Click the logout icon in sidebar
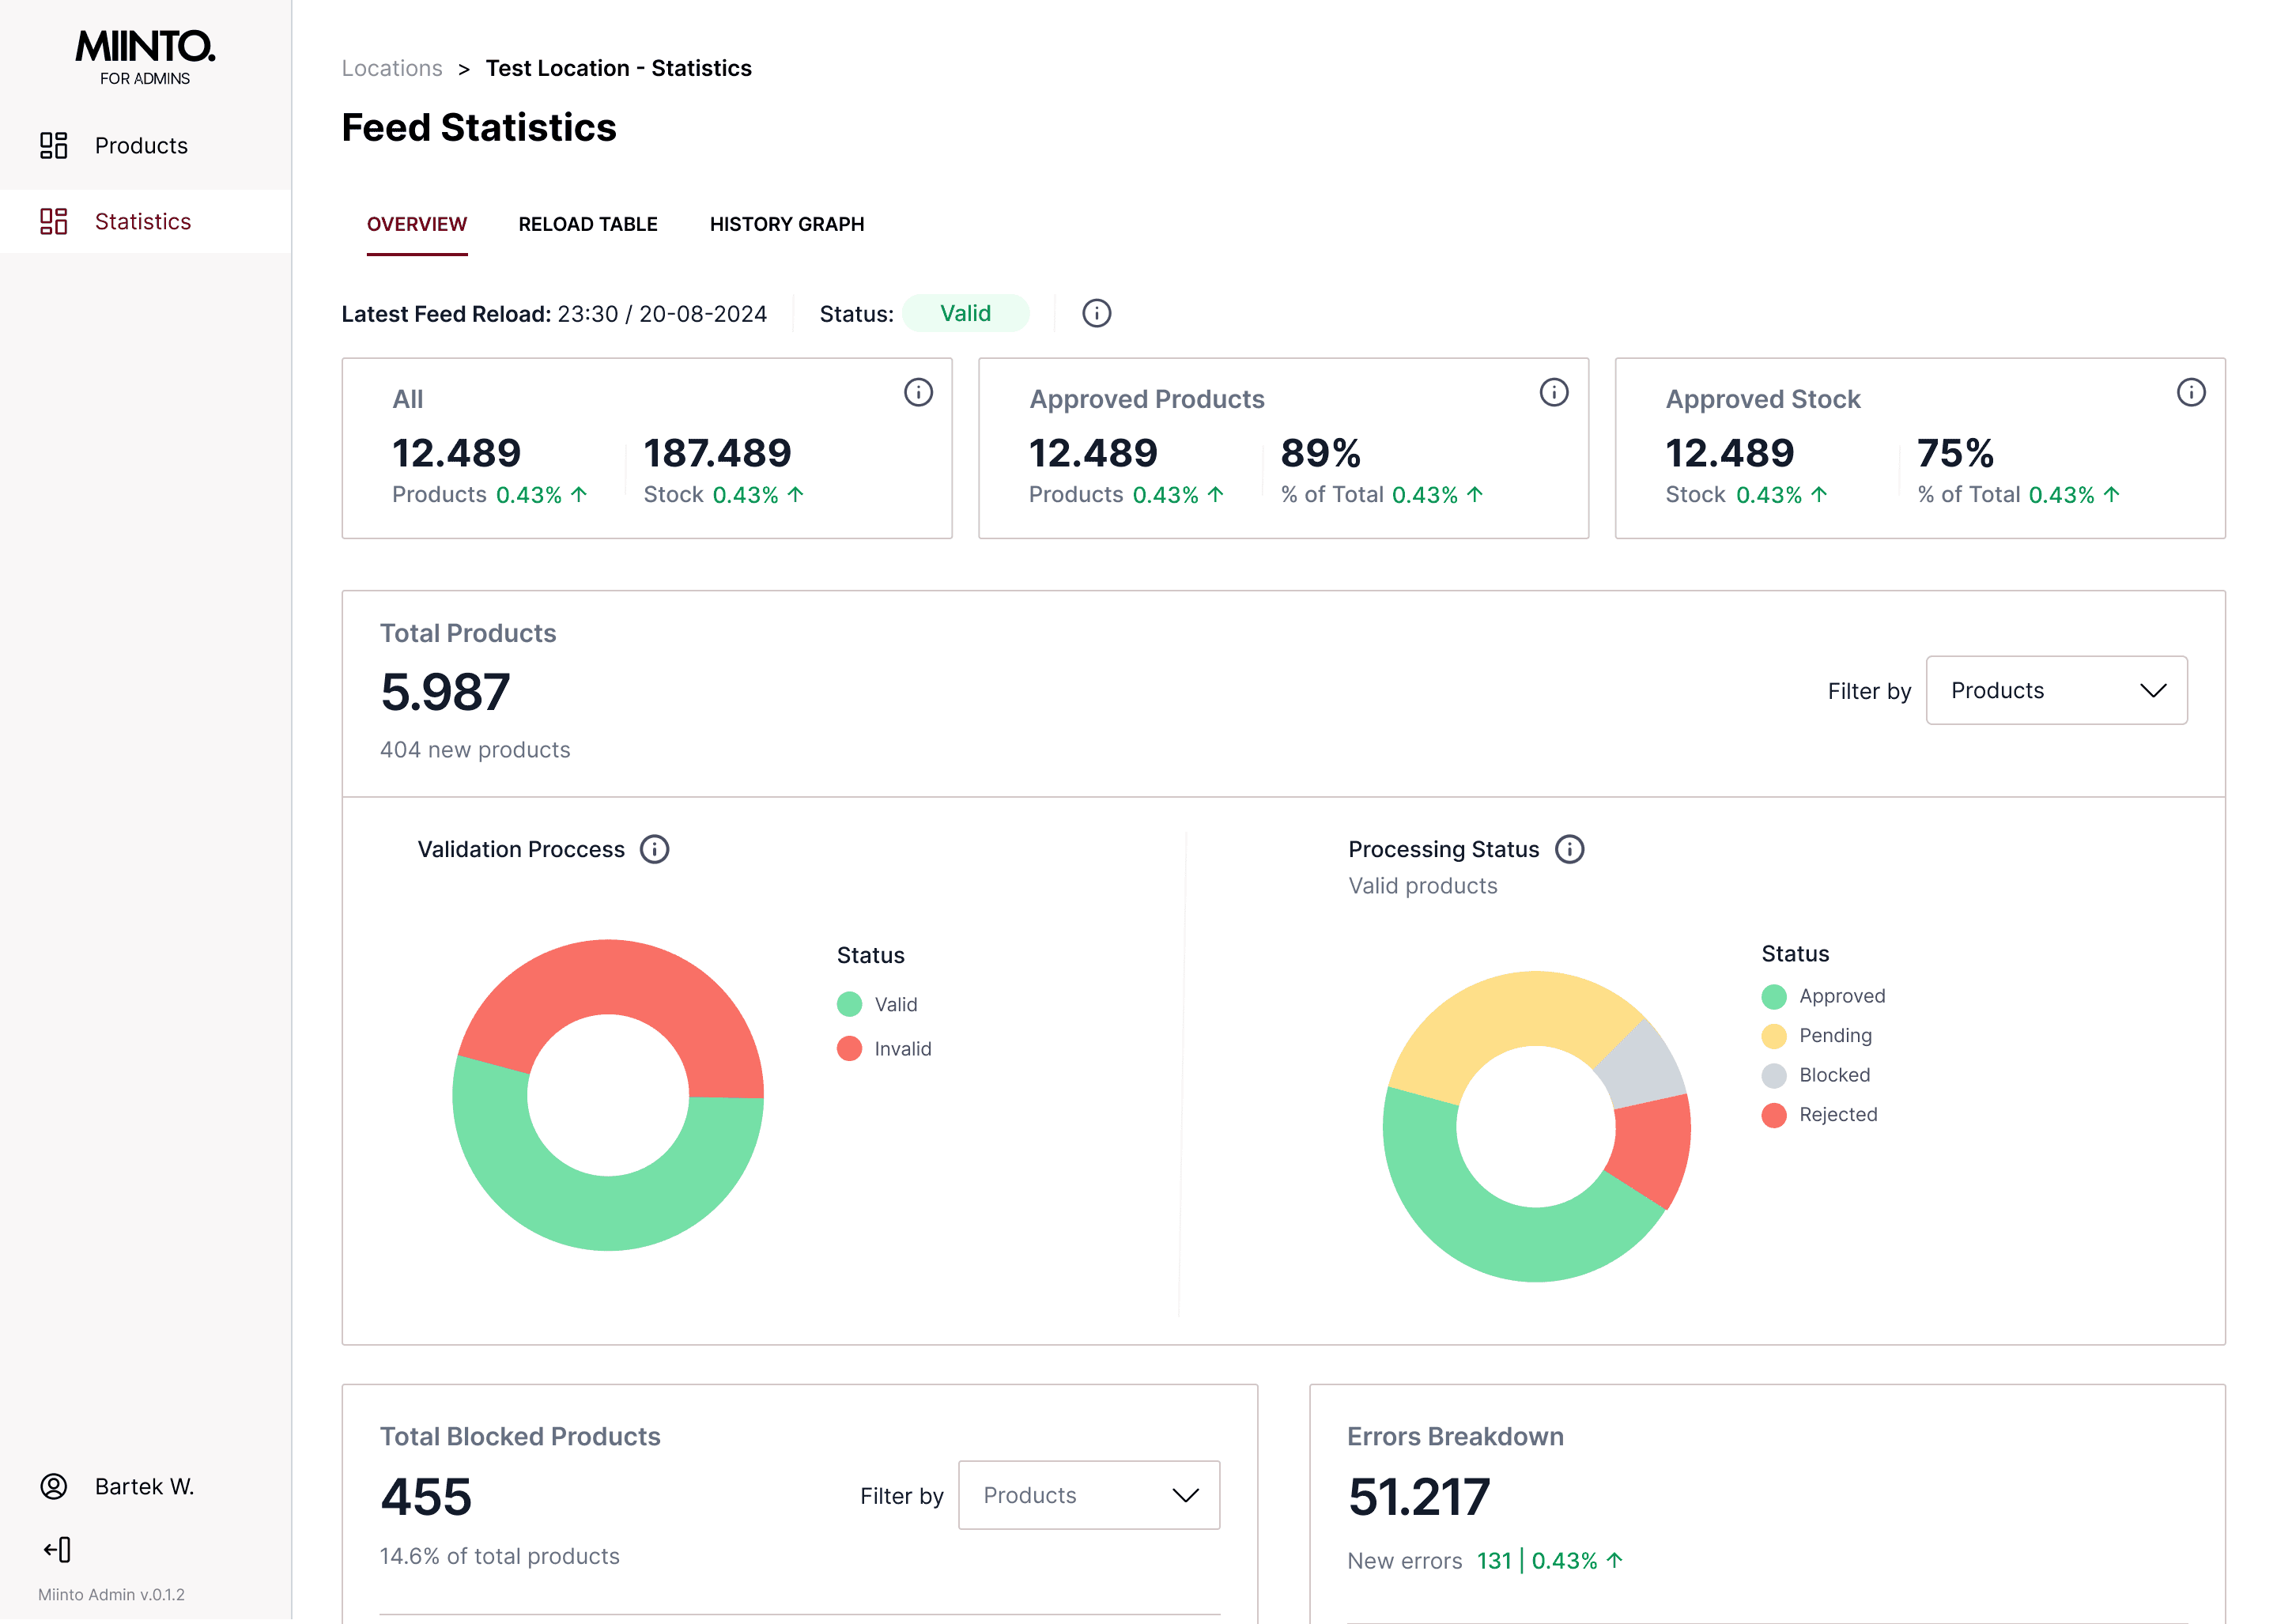The height and width of the screenshot is (1624, 2277). click(57, 1549)
